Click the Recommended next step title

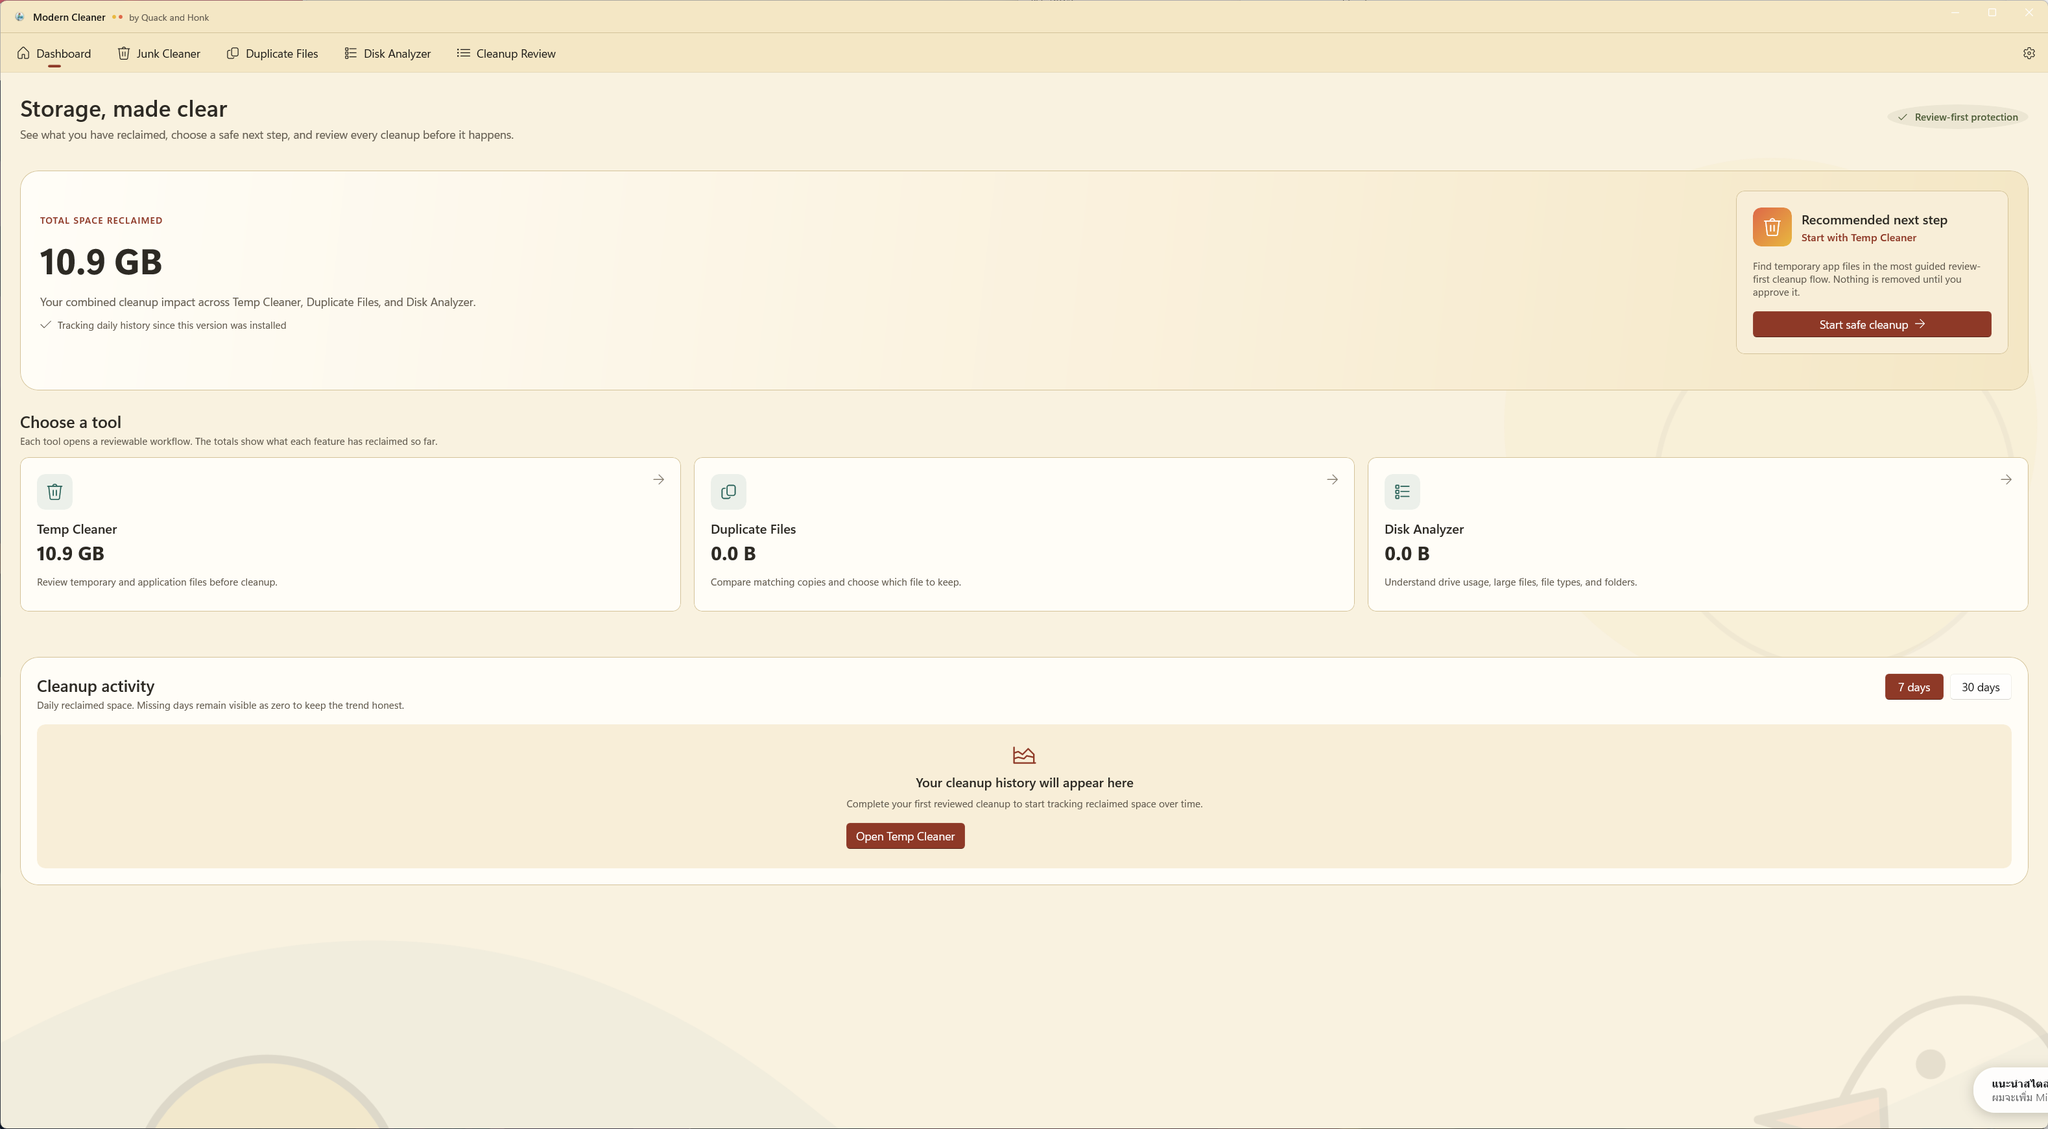point(1873,220)
